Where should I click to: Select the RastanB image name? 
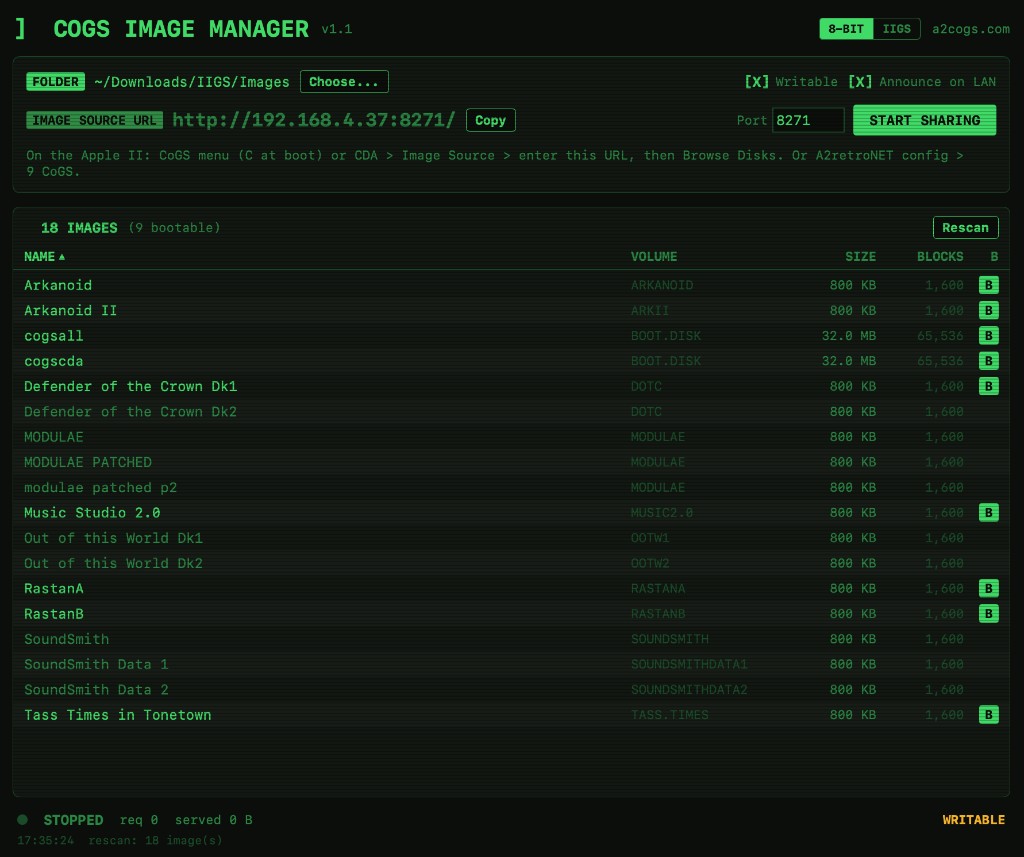pos(54,614)
